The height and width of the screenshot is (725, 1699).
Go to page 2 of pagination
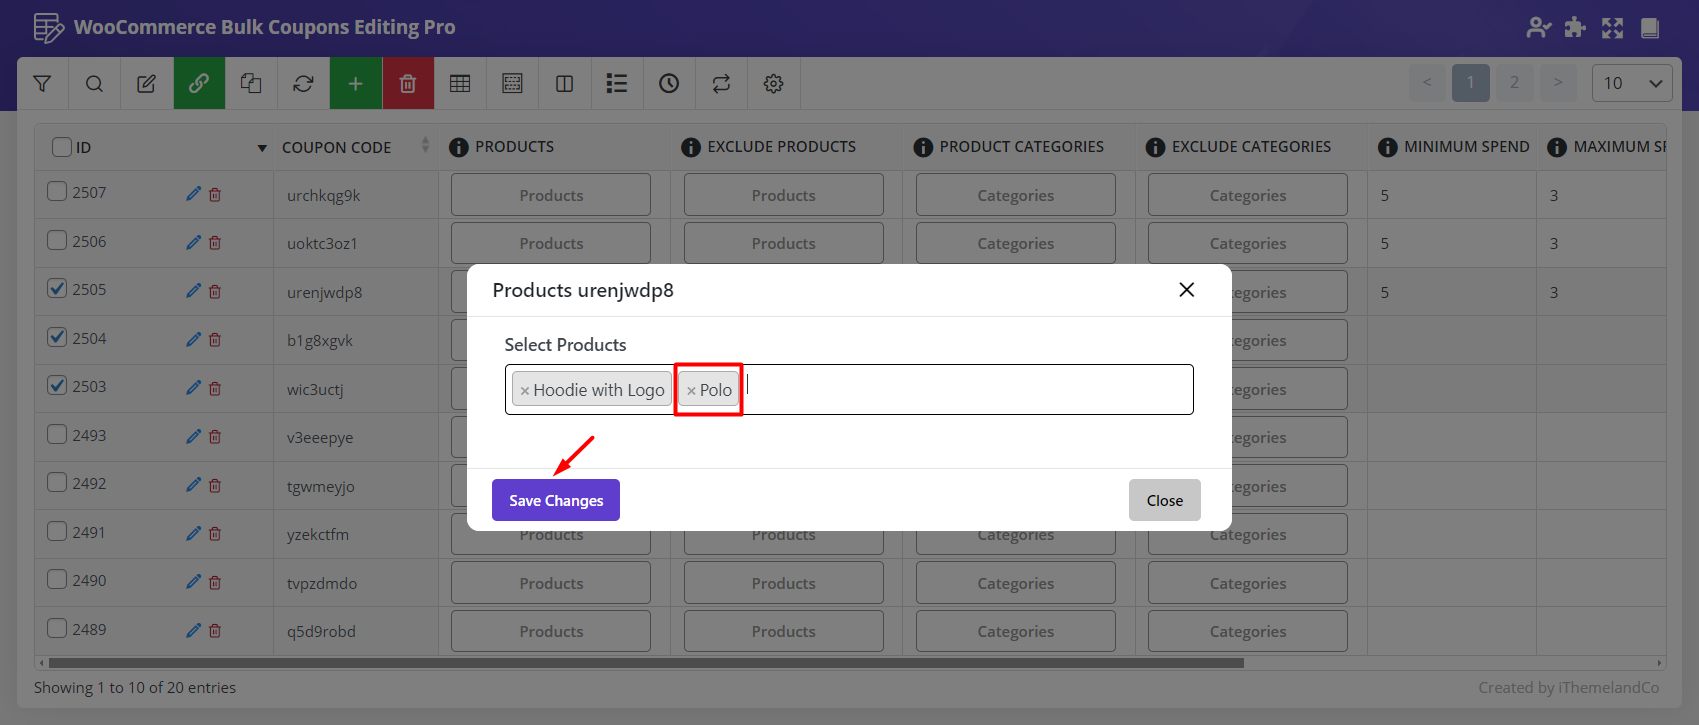(x=1514, y=83)
